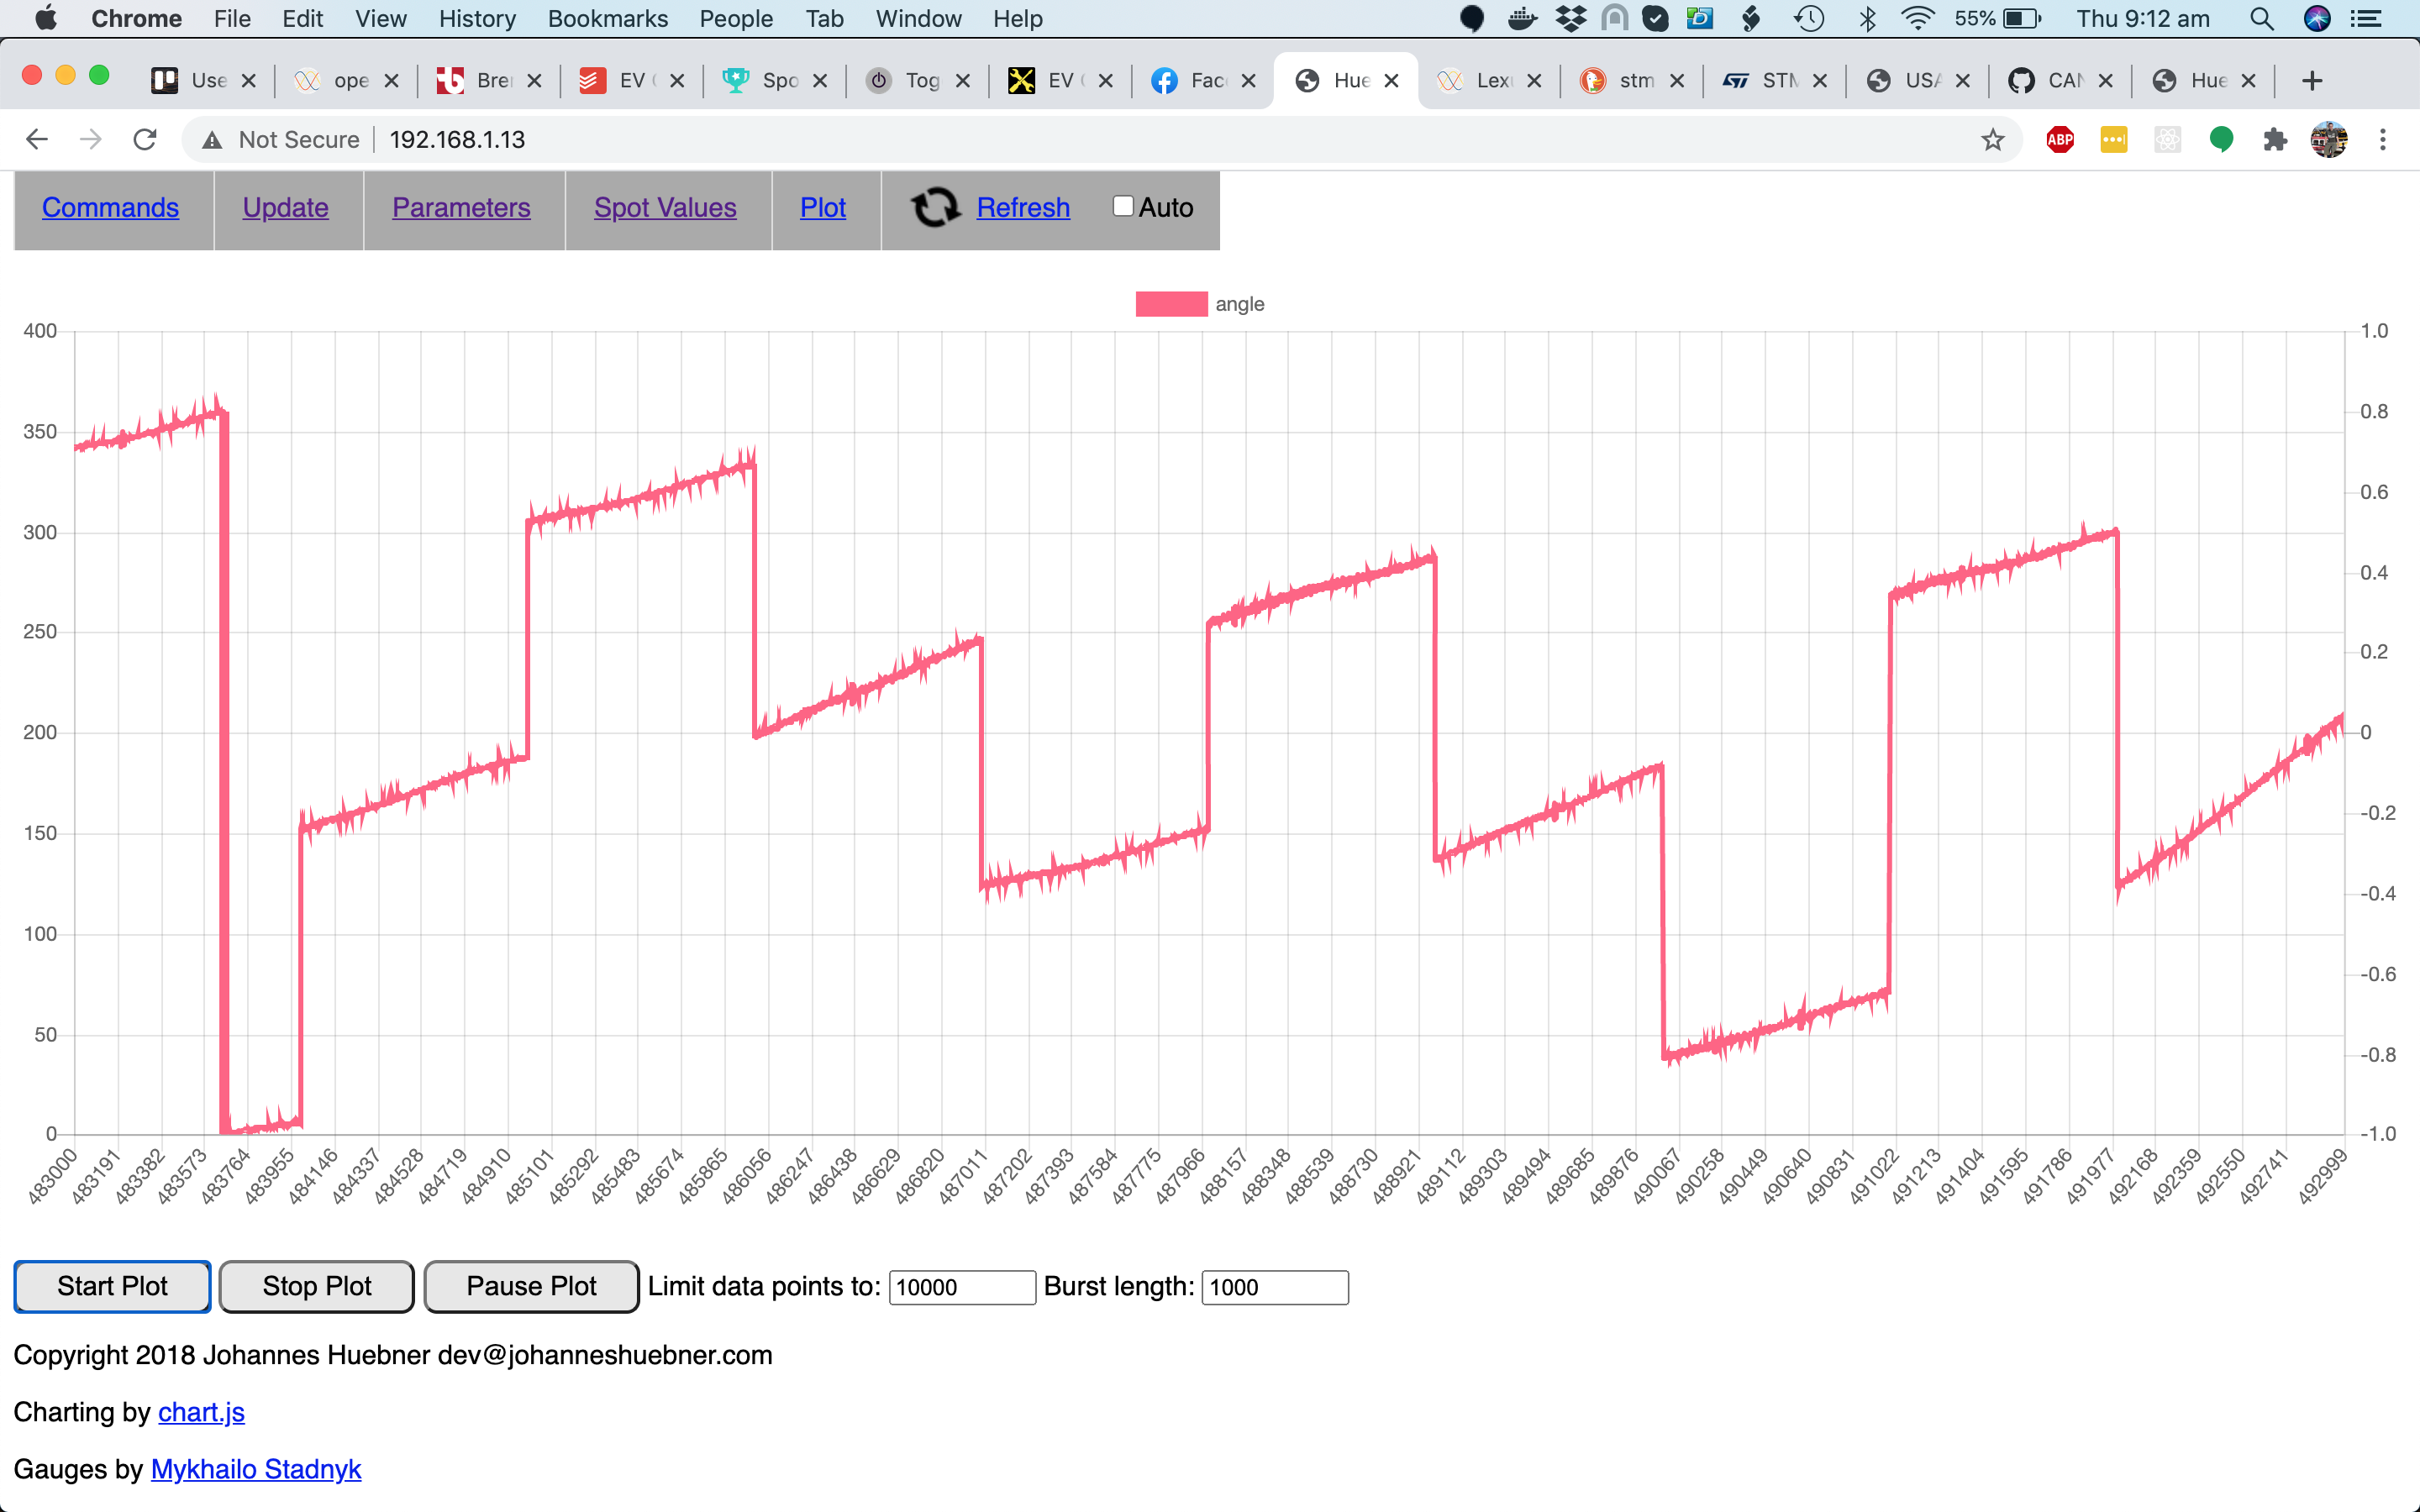Open the Bookmarks menu
The width and height of the screenshot is (2420, 1512).
point(607,19)
